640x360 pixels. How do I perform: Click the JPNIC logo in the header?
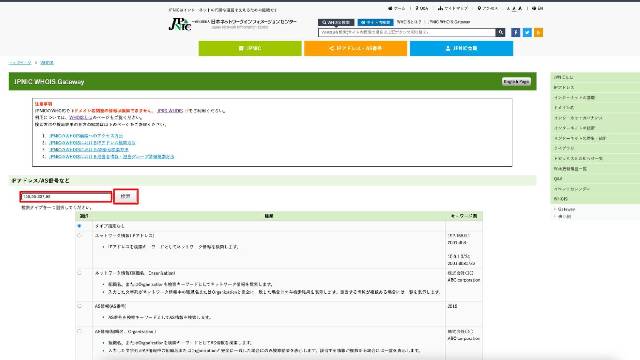(x=180, y=24)
